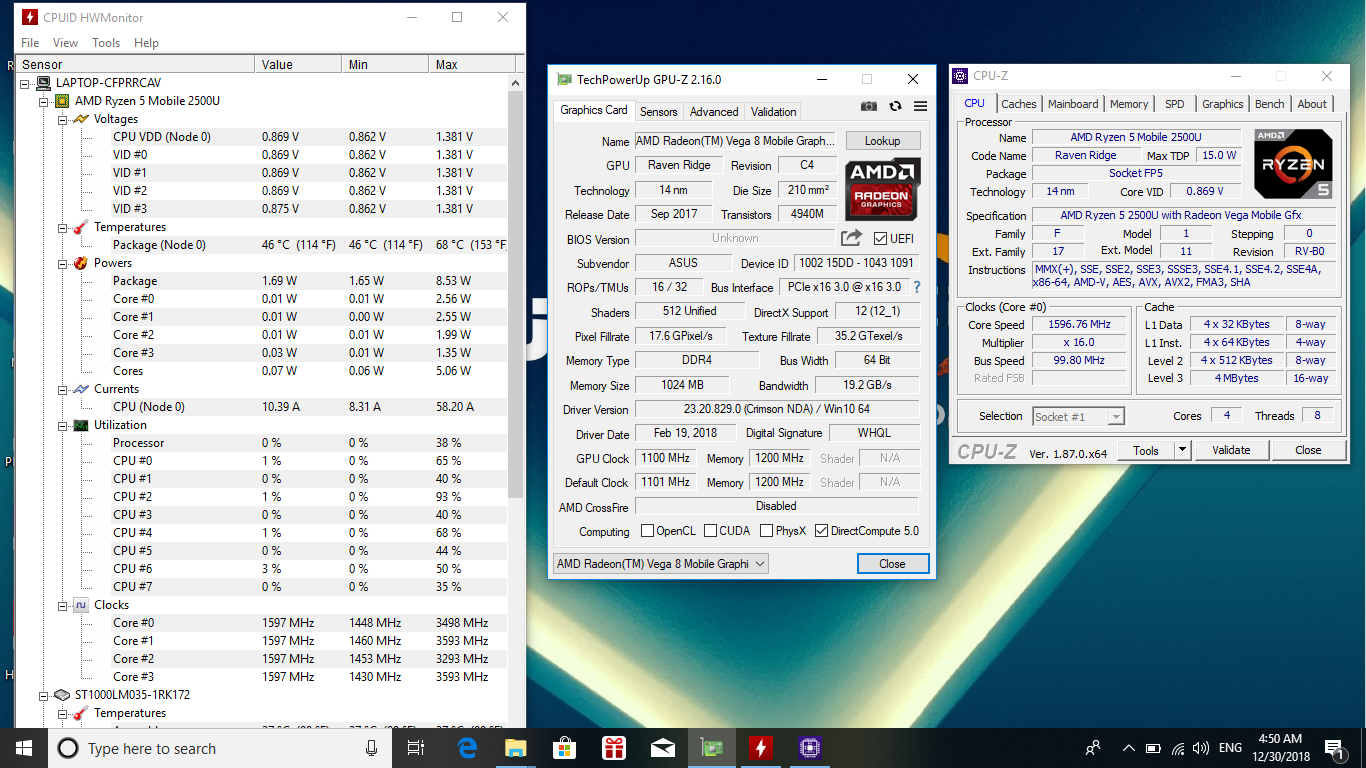This screenshot has height=768, width=1366.
Task: Click the BIOS export share icon in GPU-Z
Action: click(851, 238)
